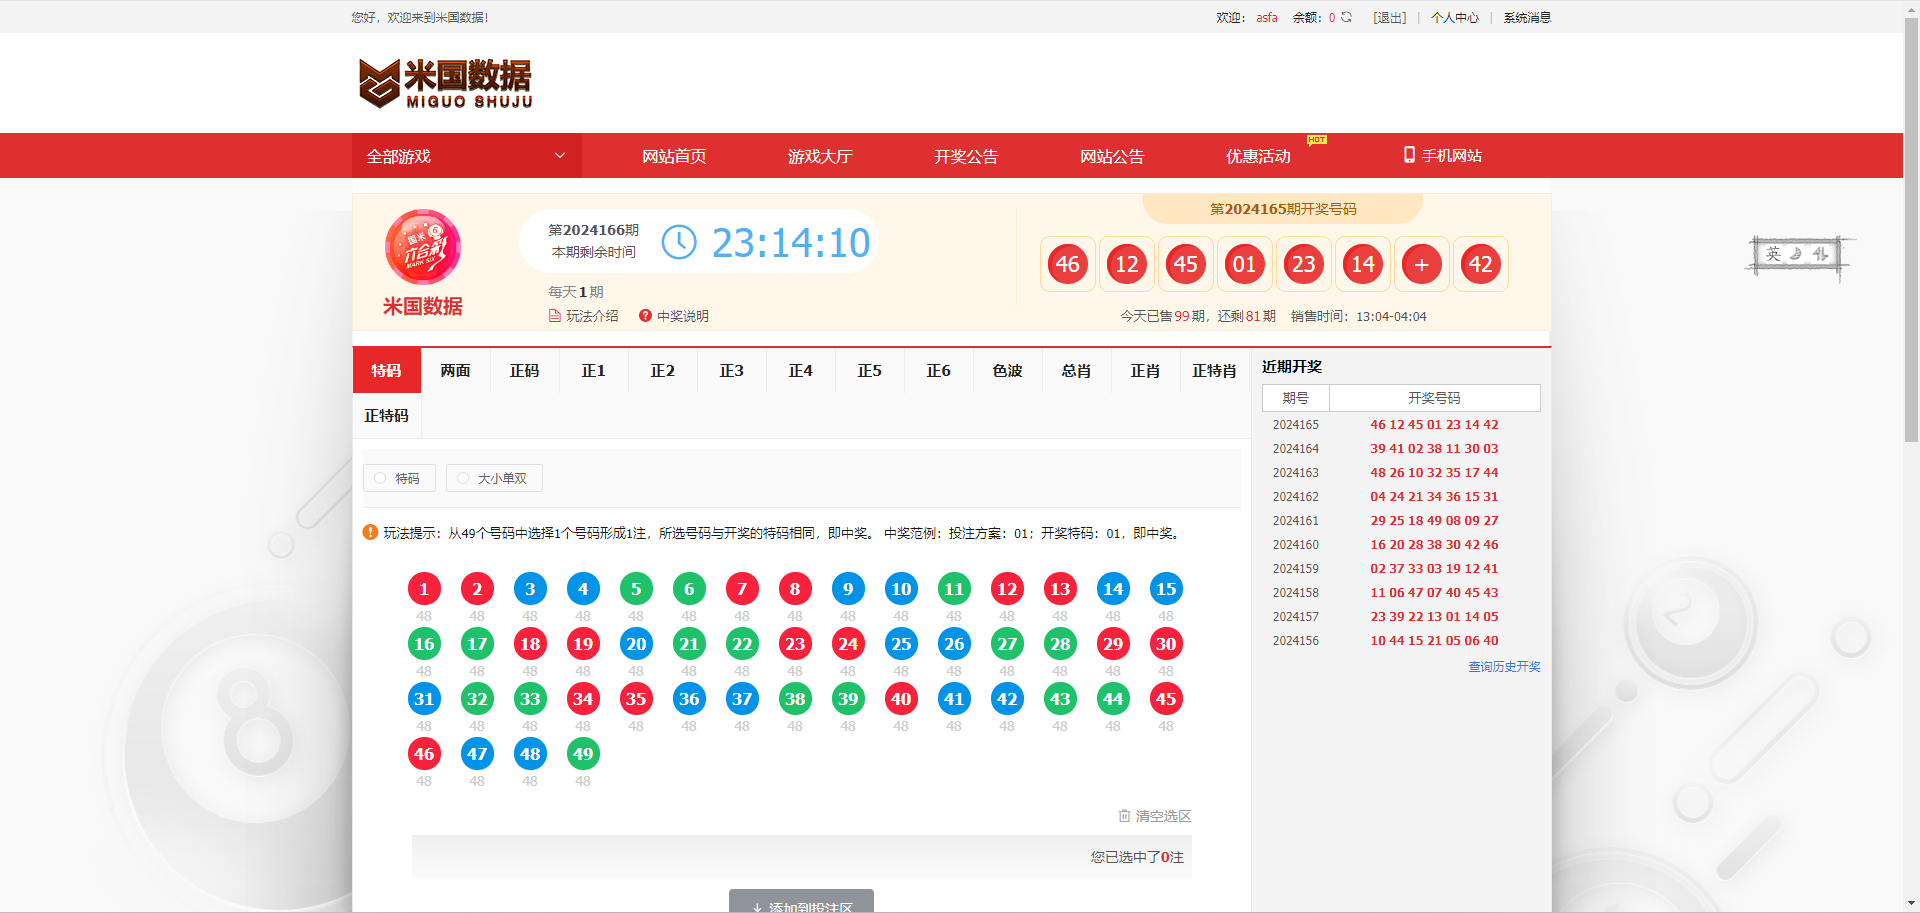Expand the 全部游戏 dropdown menu
Viewport: 1920px width, 913px height.
click(x=466, y=156)
